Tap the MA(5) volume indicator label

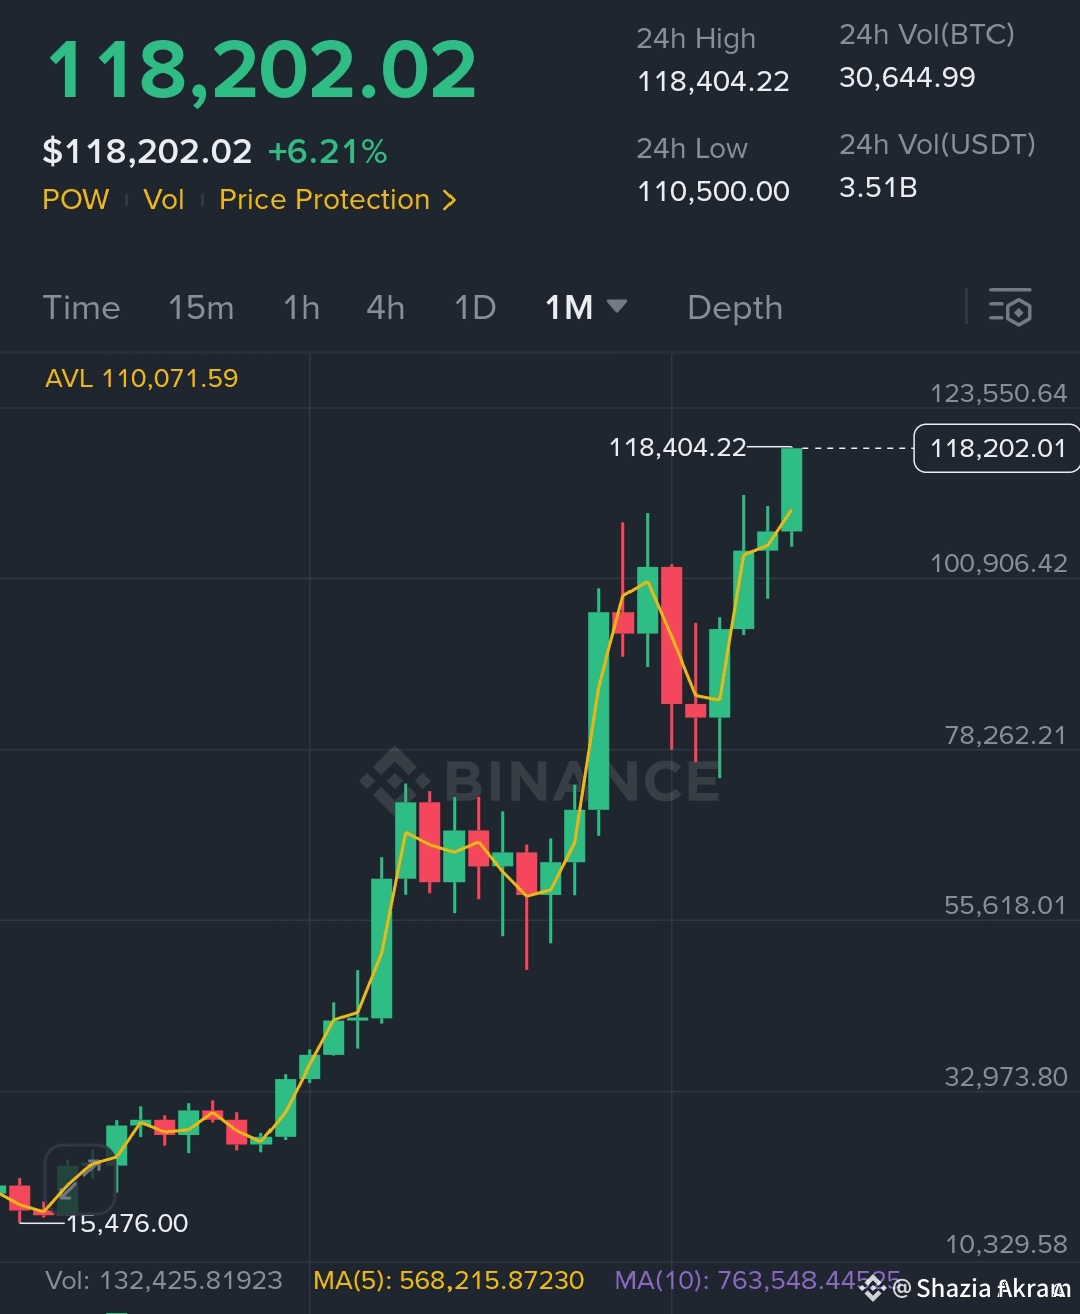pos(449,1280)
